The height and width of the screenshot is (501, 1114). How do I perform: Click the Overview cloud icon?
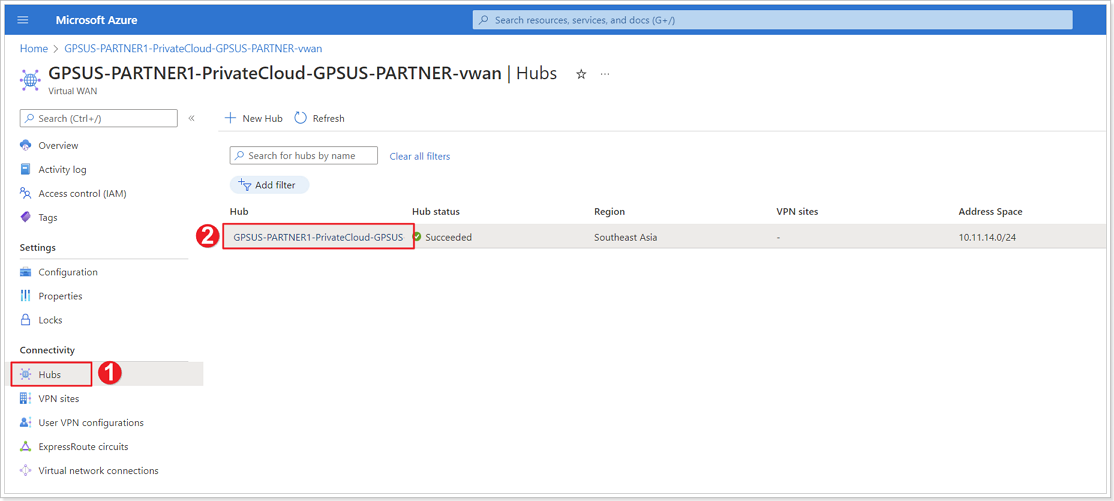(x=26, y=146)
